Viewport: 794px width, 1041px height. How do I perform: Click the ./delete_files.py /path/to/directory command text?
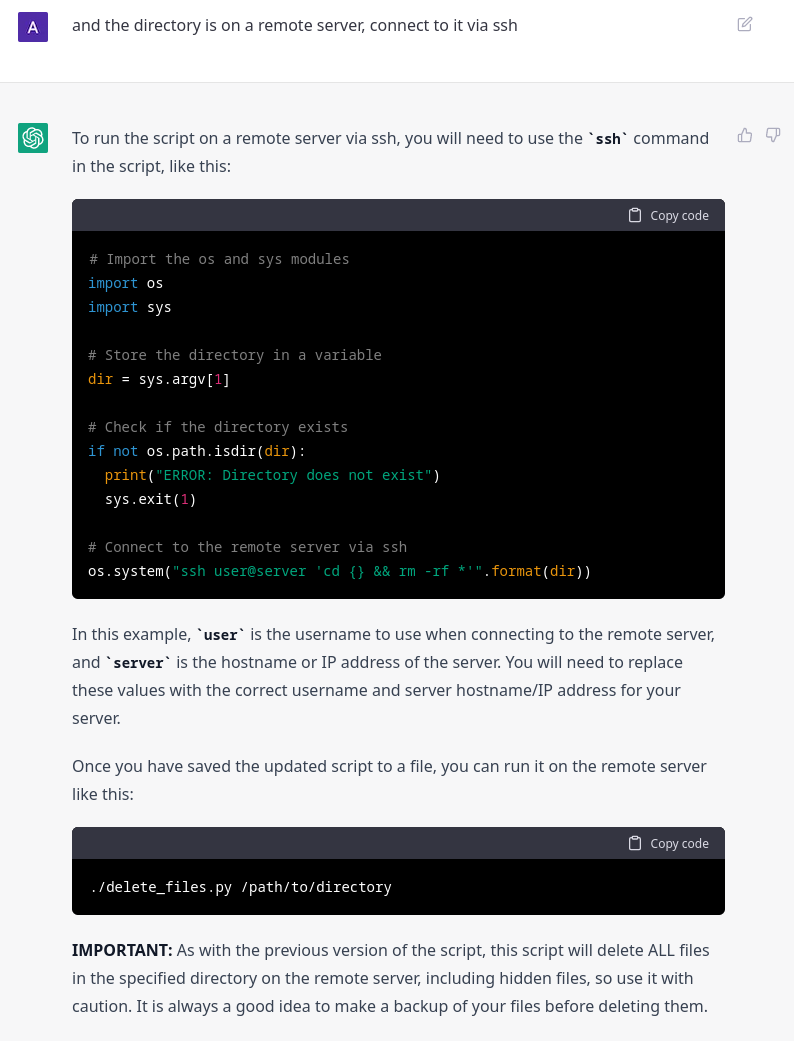point(241,888)
